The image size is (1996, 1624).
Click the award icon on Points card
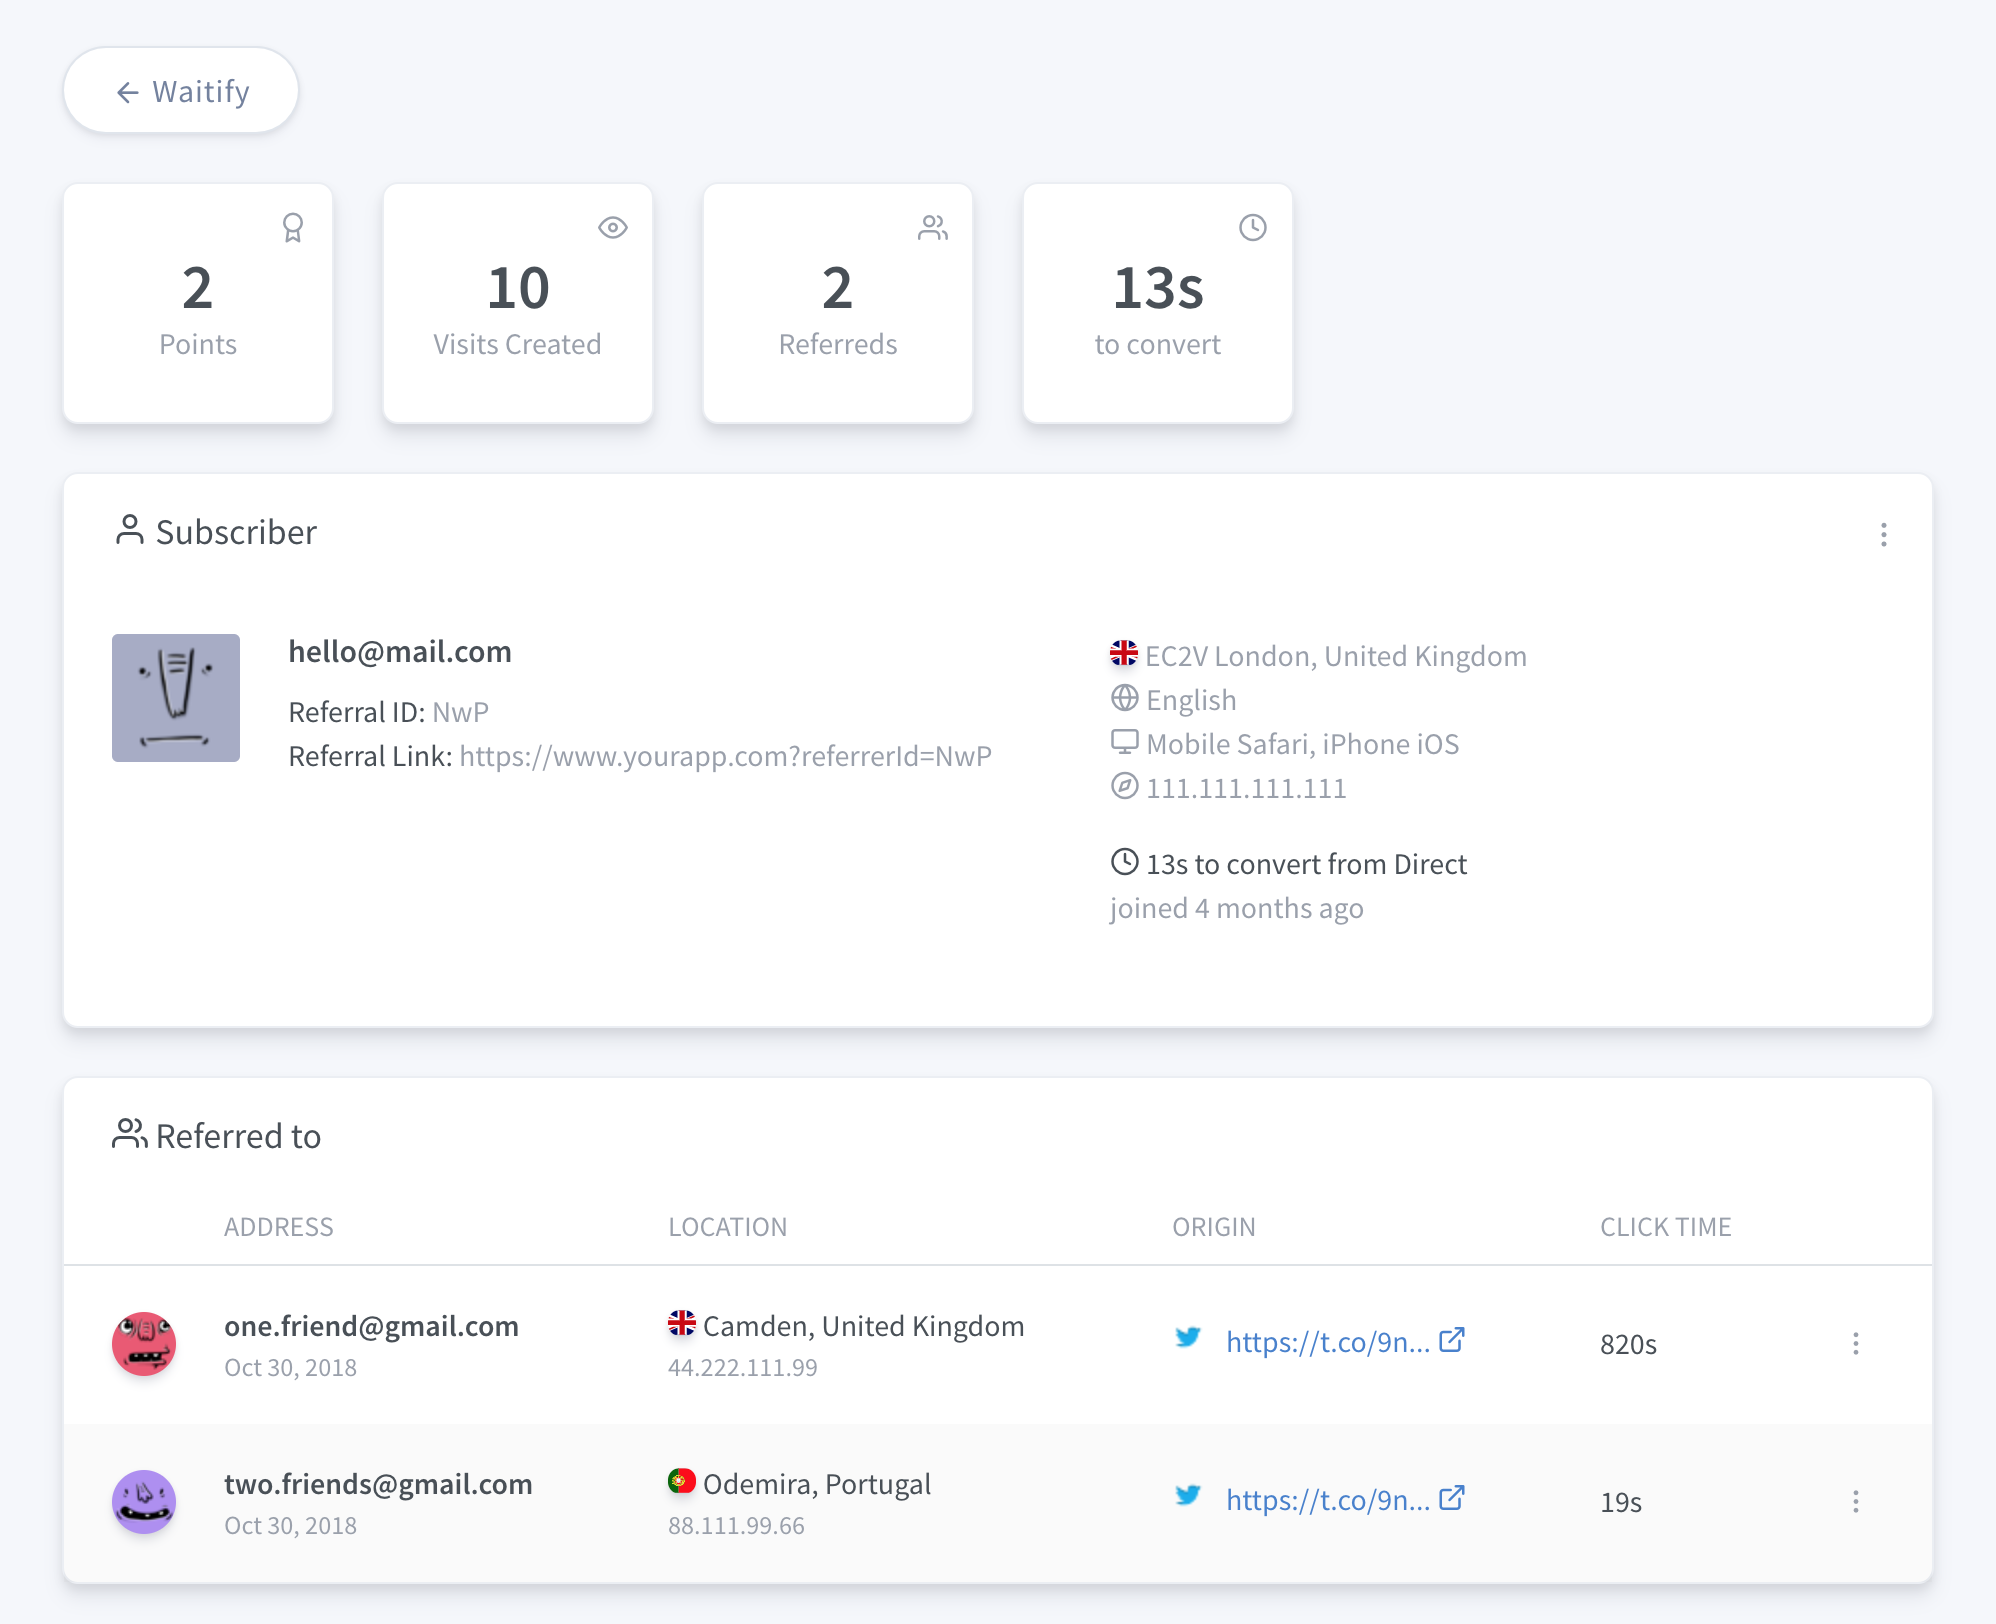[x=292, y=228]
